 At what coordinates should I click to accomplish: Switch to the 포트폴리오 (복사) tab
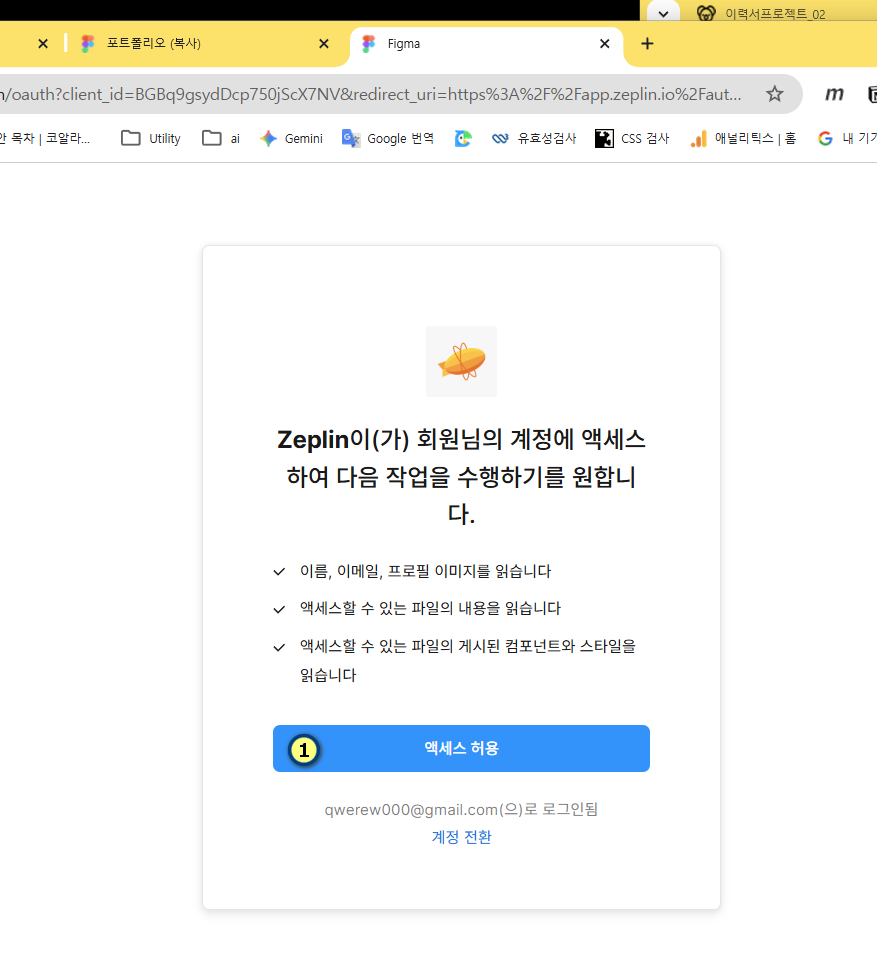pos(200,44)
